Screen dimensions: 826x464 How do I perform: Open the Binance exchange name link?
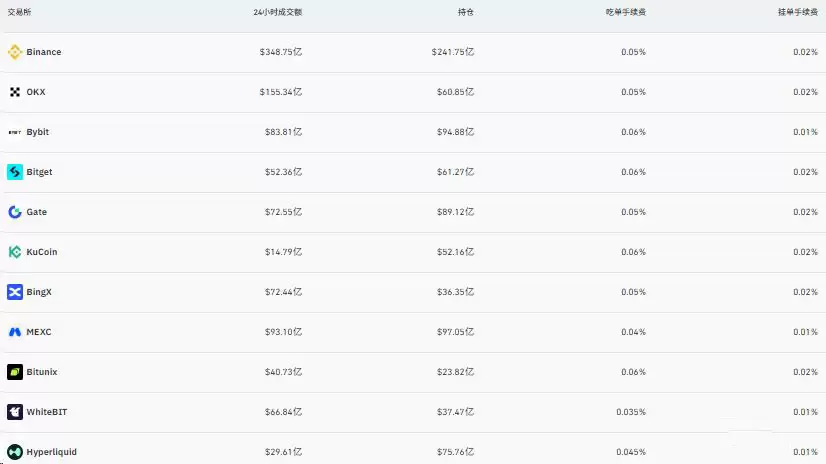[x=44, y=52]
